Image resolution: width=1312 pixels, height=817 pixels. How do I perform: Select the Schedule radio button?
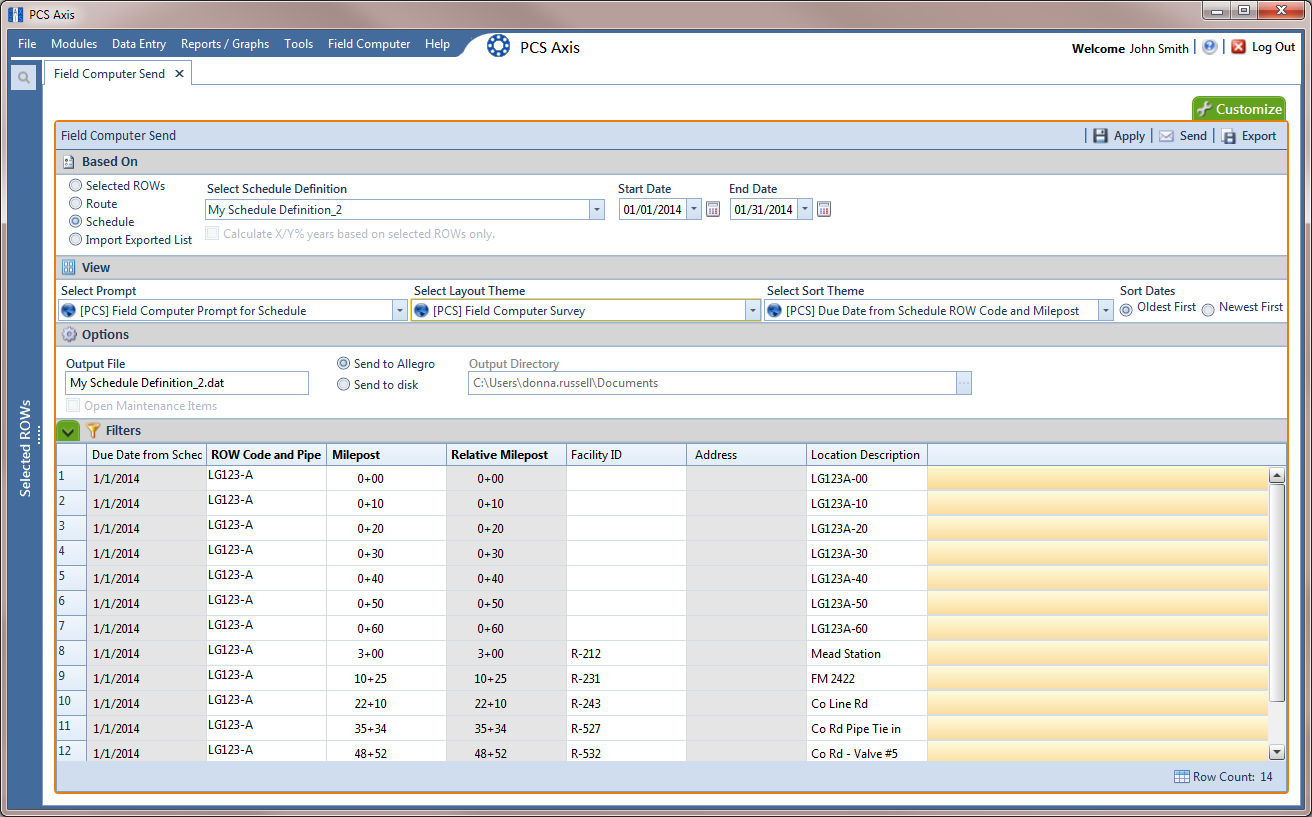[x=76, y=222]
